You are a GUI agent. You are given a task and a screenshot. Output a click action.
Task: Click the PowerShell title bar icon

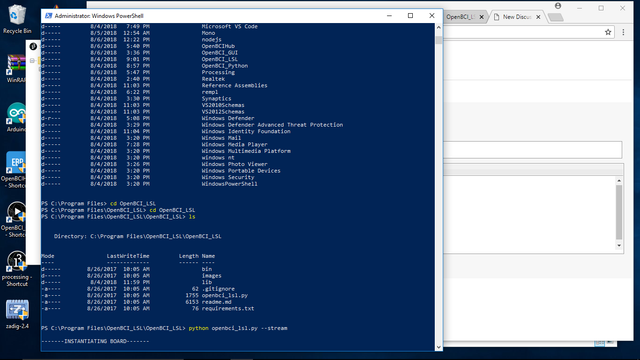49,16
